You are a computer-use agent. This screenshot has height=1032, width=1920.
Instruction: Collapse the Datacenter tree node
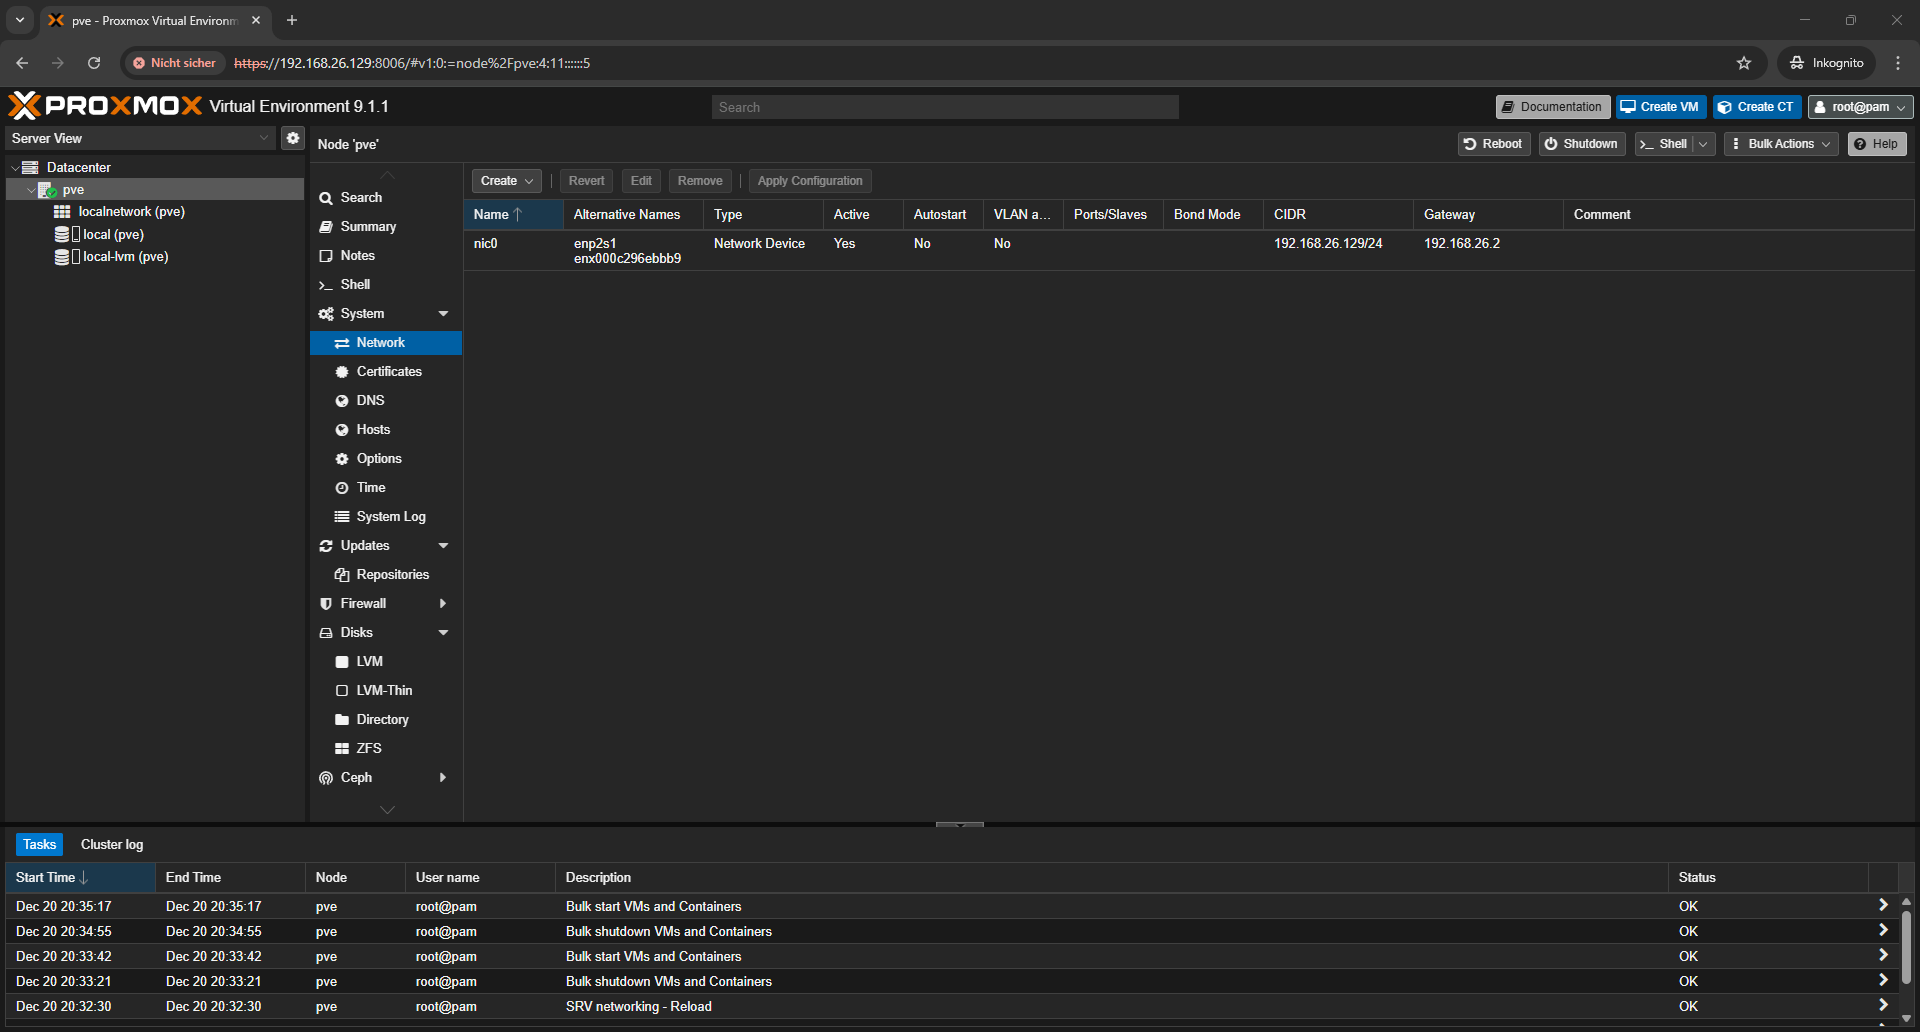tap(15, 168)
